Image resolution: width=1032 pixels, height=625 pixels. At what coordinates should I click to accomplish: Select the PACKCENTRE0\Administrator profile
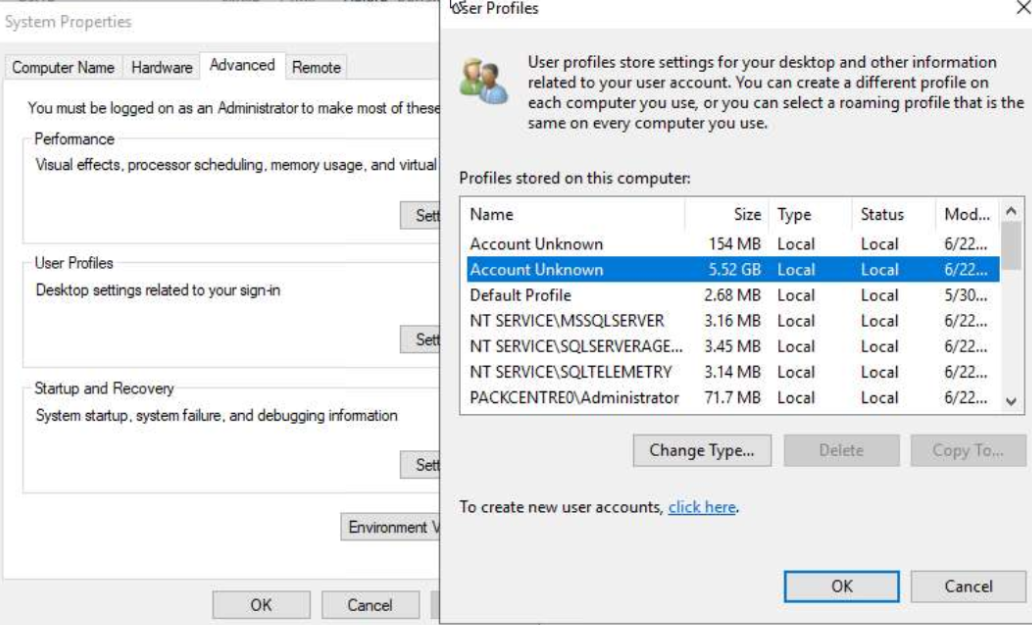click(x=733, y=398)
